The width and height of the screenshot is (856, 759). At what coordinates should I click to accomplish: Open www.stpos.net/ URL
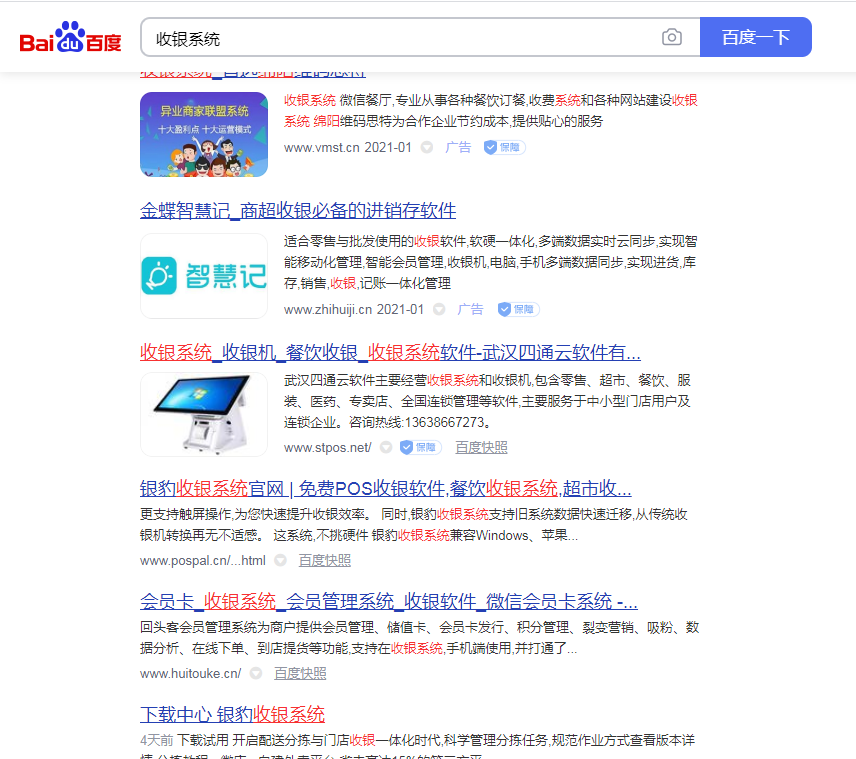328,448
